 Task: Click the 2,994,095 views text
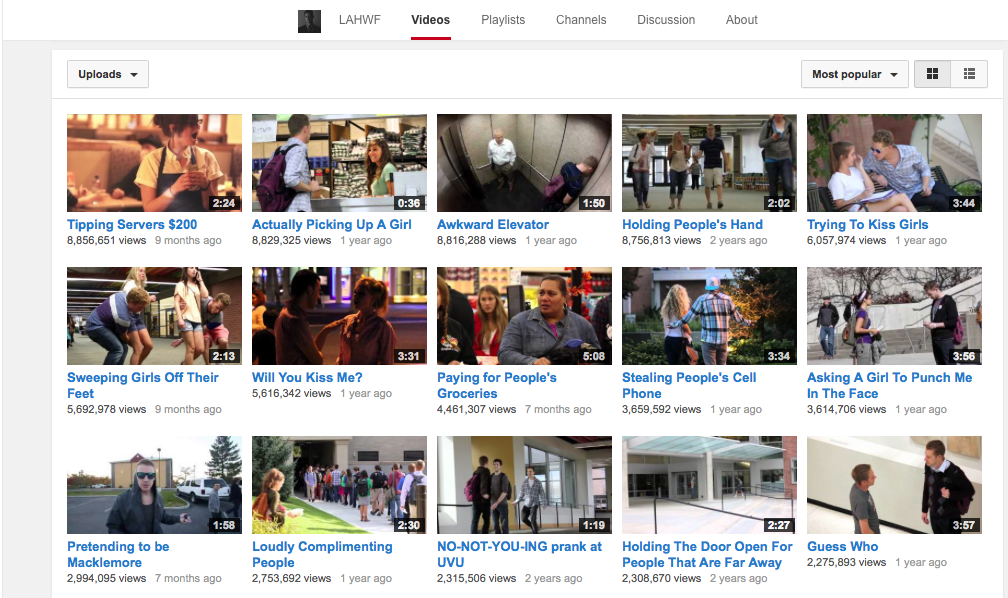[x=107, y=579]
